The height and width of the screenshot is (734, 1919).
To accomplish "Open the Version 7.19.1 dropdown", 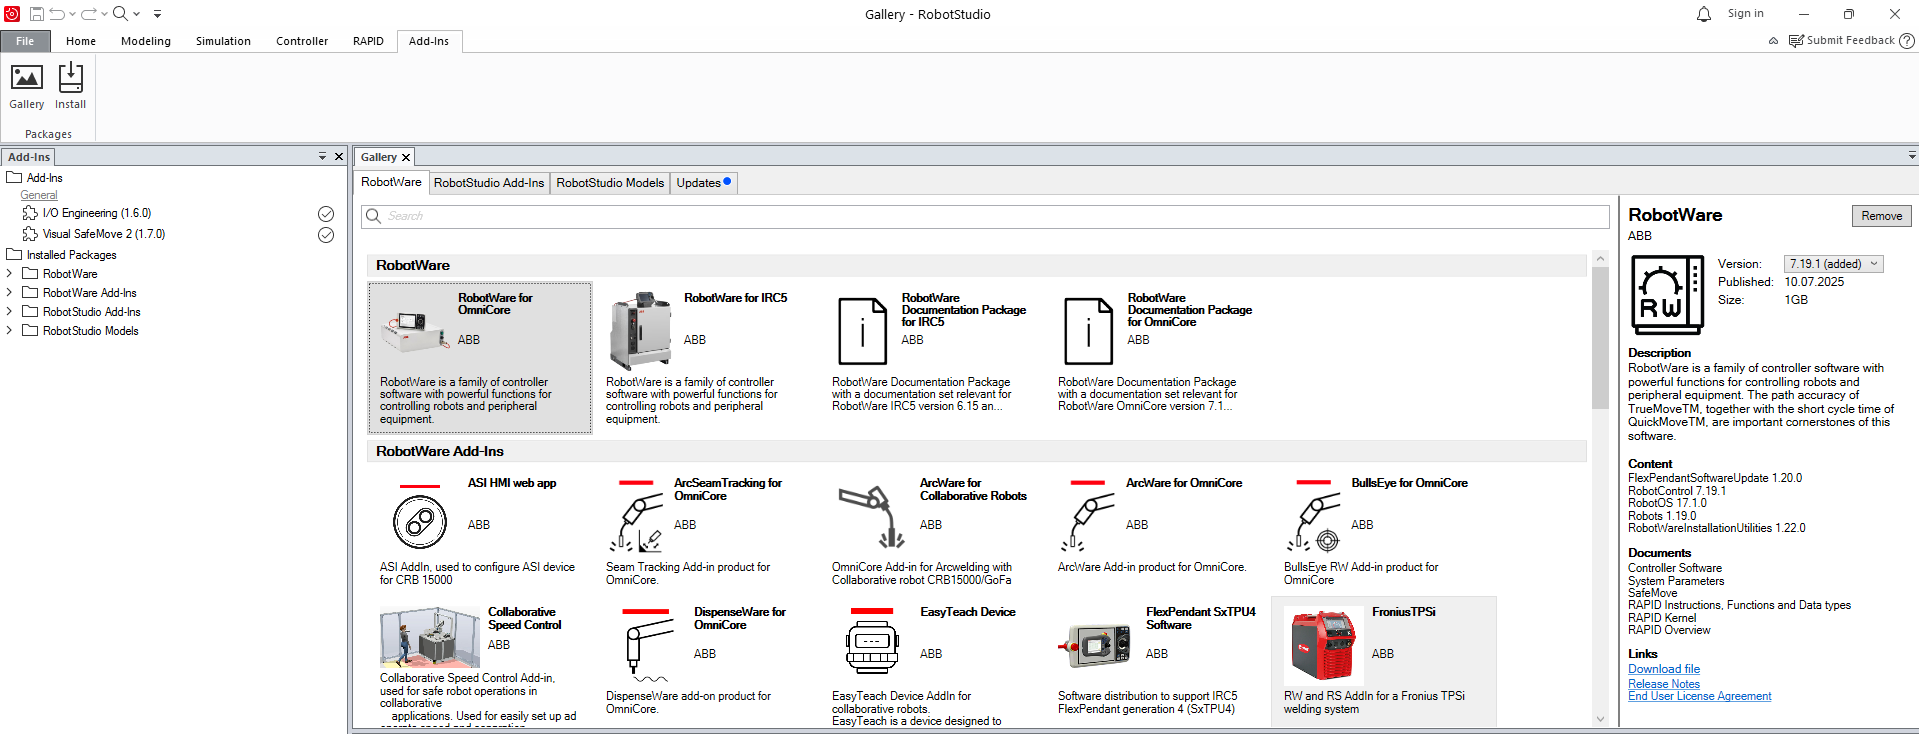I will click(x=1833, y=264).
